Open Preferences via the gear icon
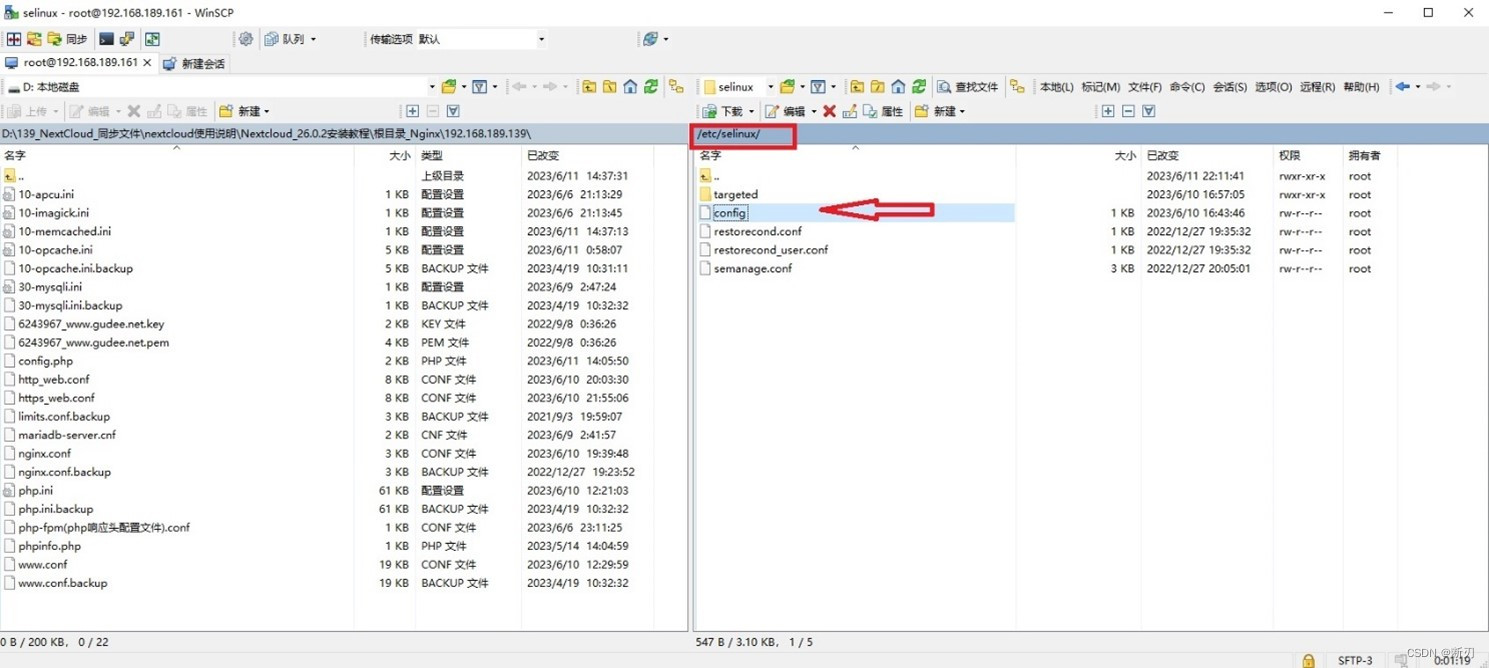The width and height of the screenshot is (1489, 668). 247,40
